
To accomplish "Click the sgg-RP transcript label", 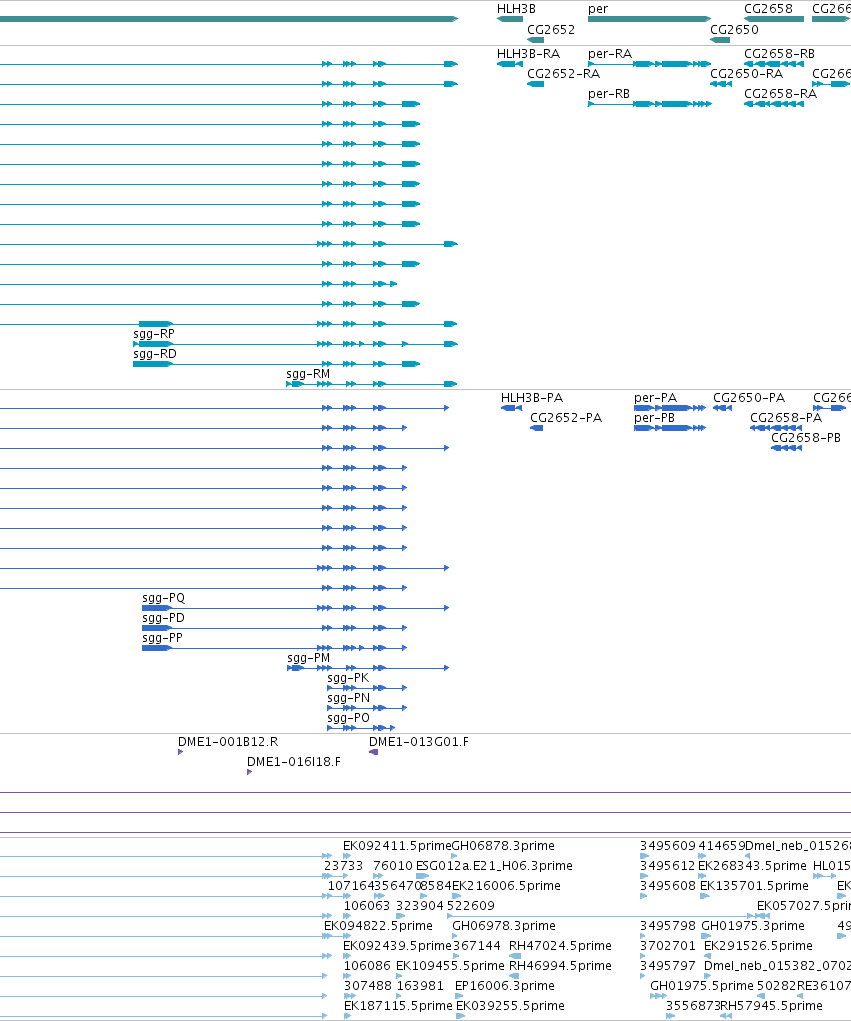I will [x=154, y=334].
